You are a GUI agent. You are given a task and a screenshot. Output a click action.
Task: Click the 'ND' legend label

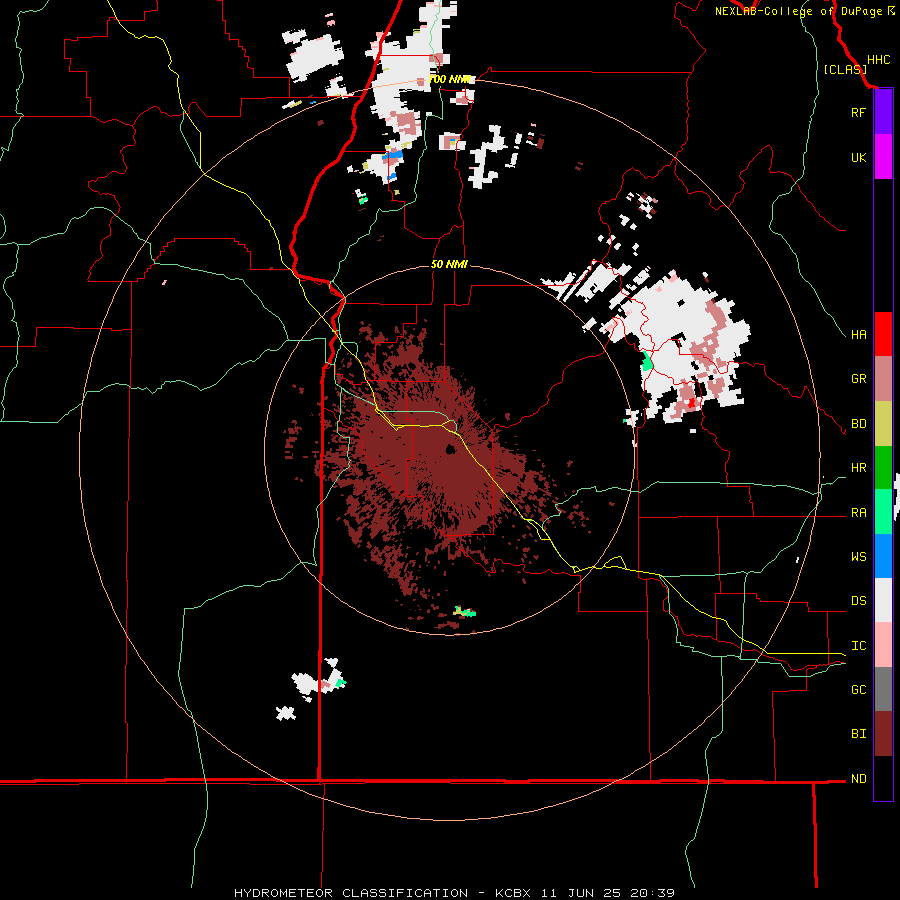tap(858, 779)
